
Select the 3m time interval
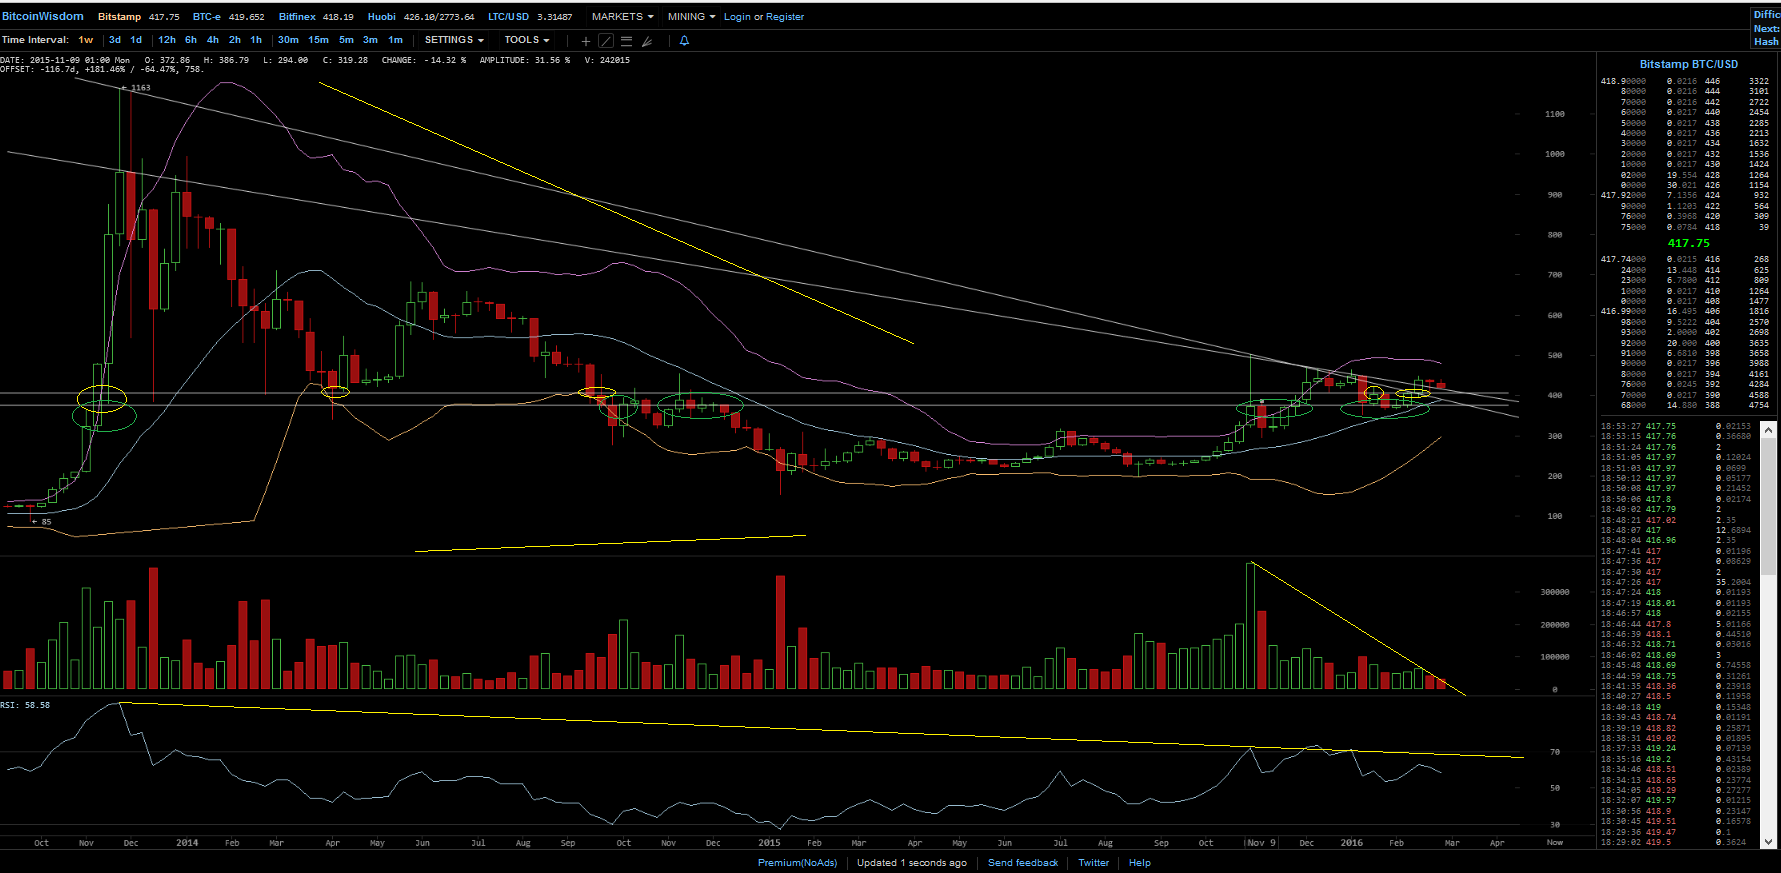[370, 40]
